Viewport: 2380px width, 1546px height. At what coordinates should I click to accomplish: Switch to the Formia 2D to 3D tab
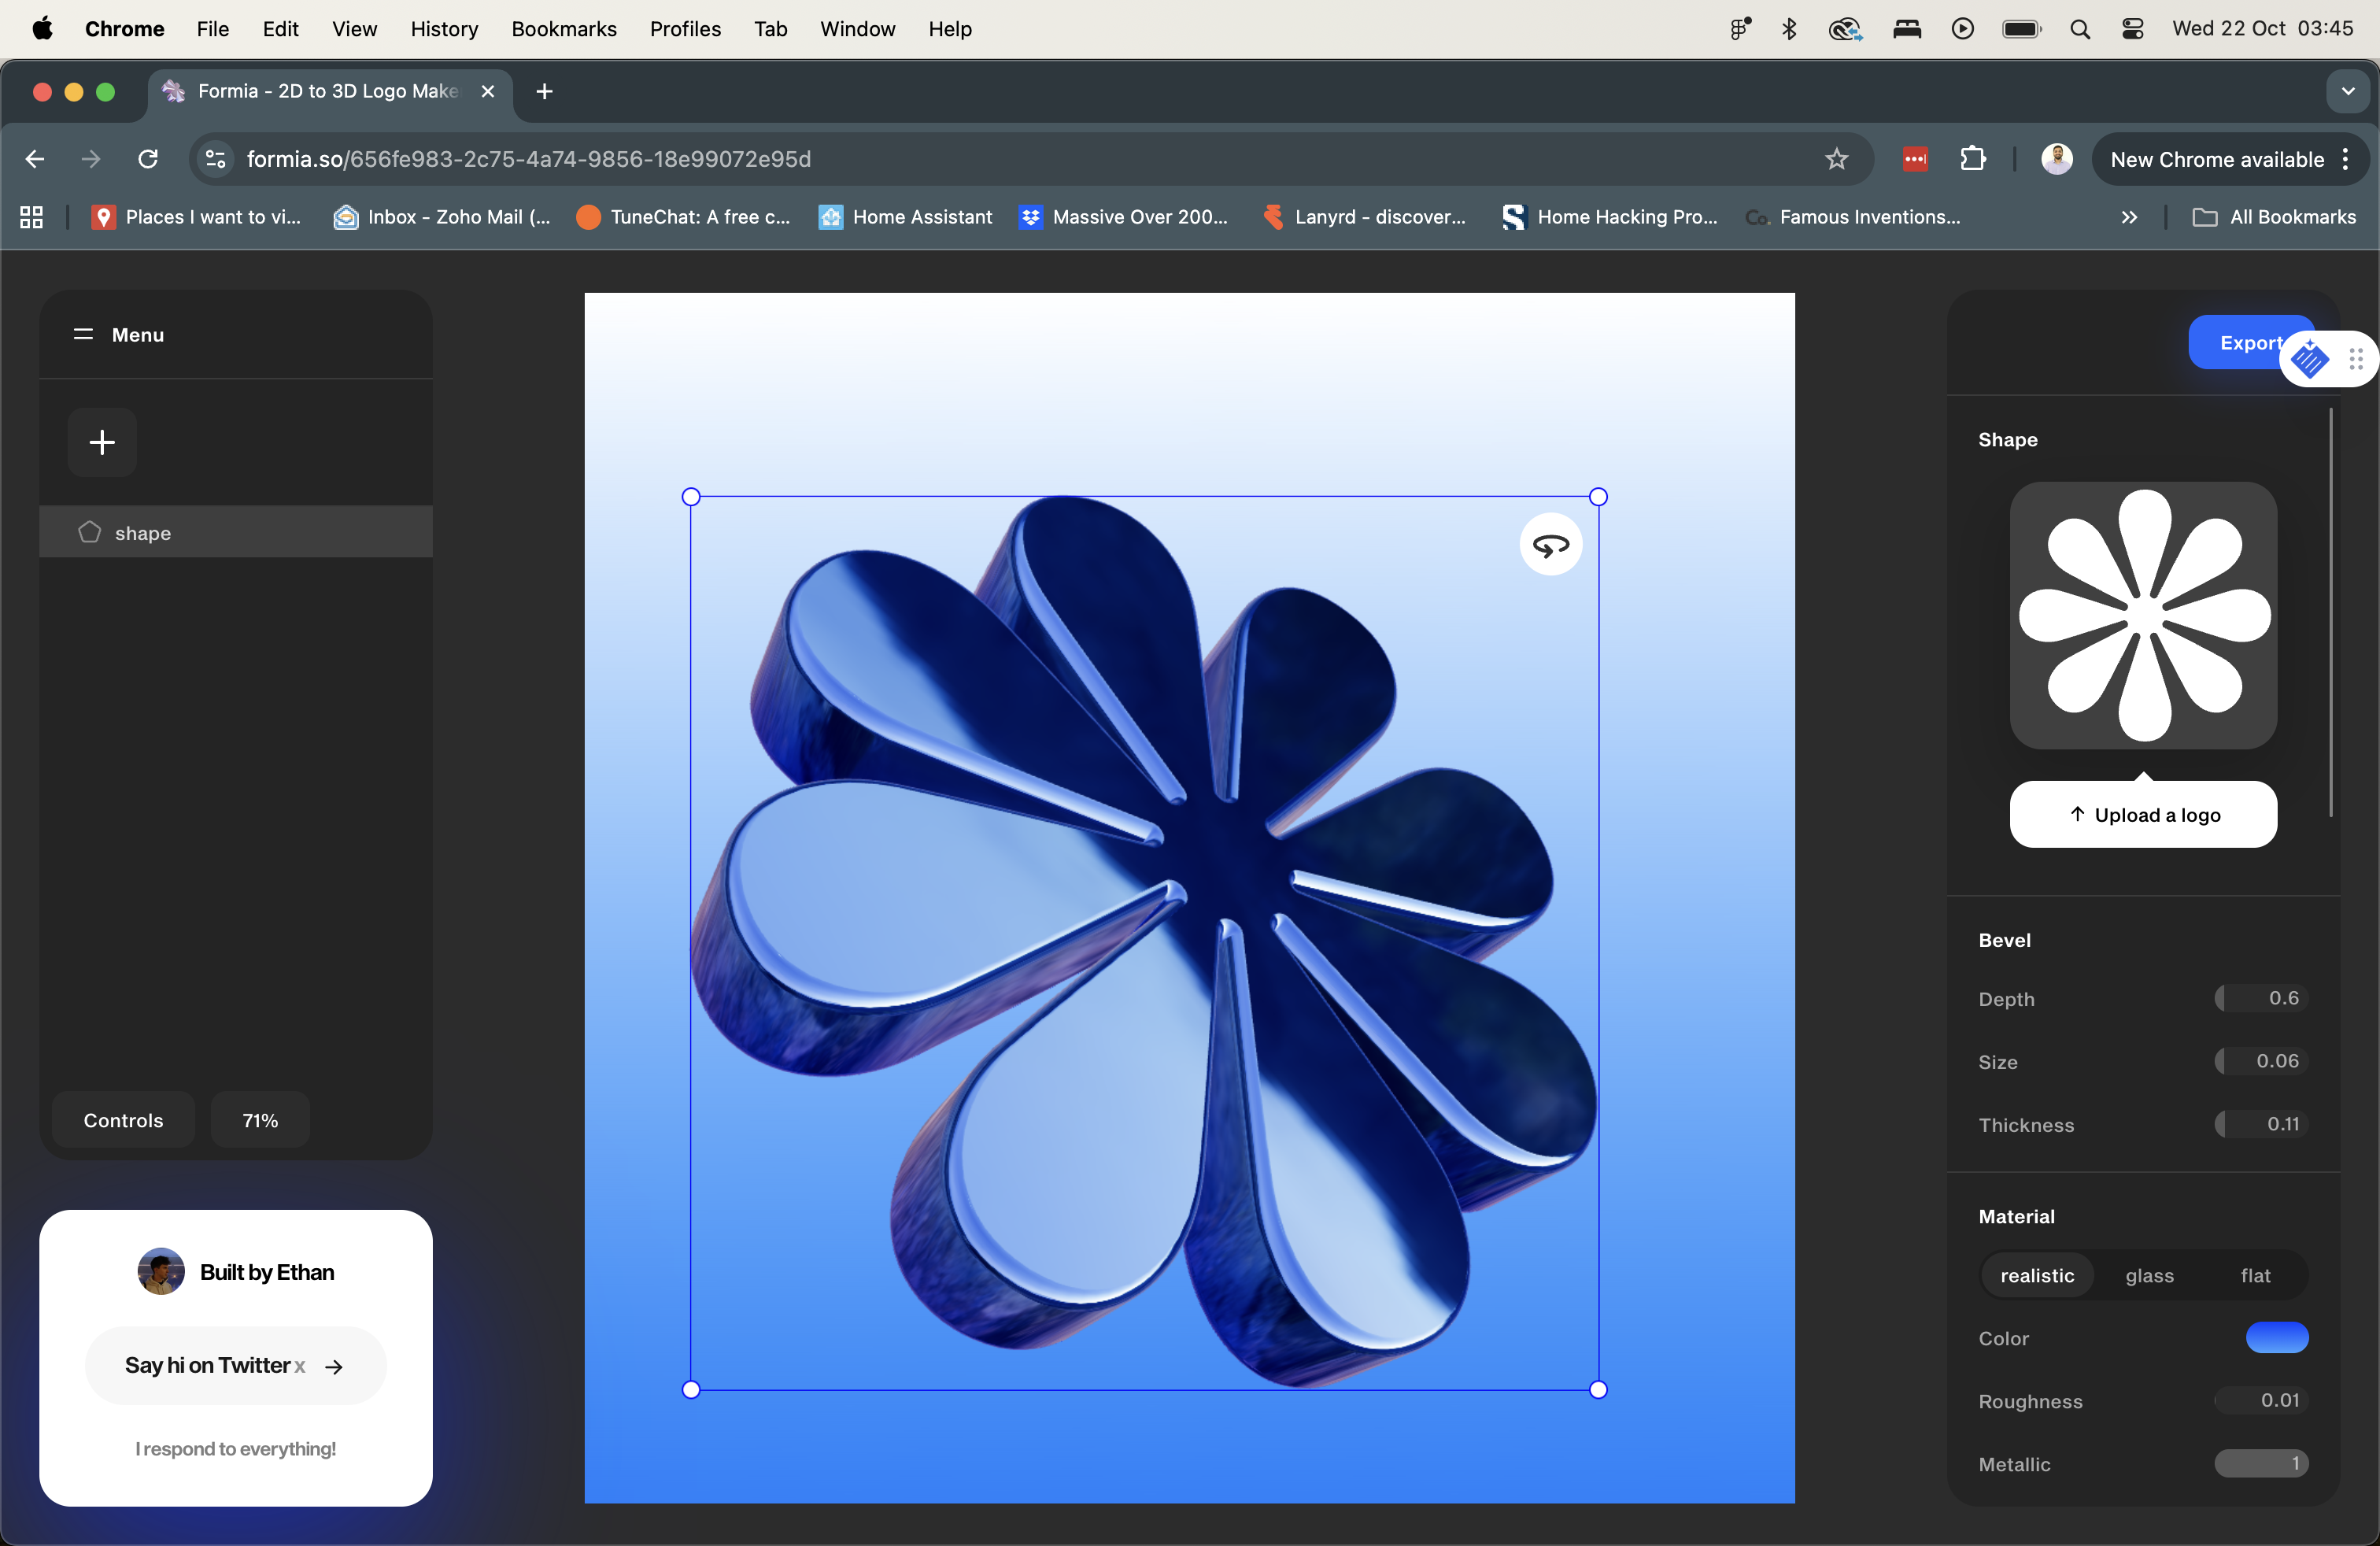(x=310, y=90)
